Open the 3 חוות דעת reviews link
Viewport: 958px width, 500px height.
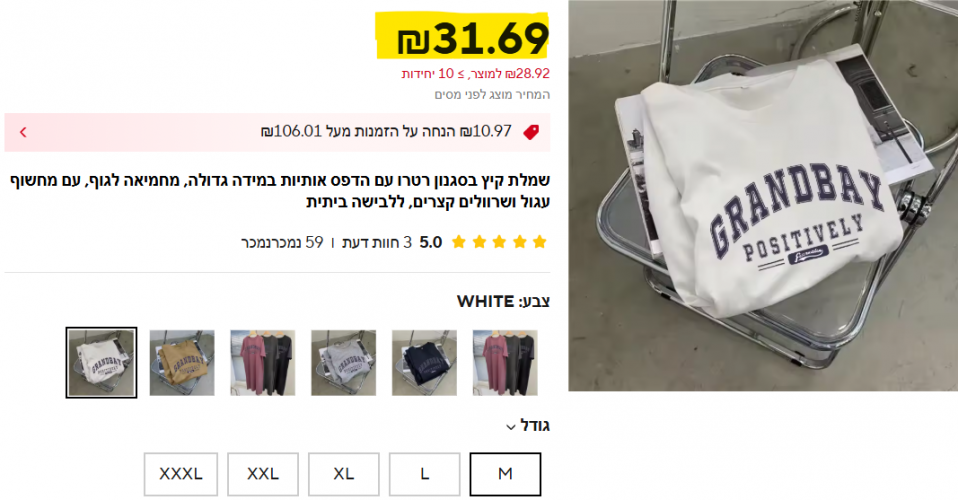377,243
